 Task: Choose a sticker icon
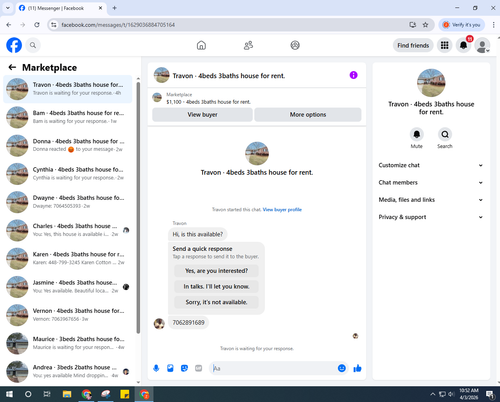coord(184,368)
